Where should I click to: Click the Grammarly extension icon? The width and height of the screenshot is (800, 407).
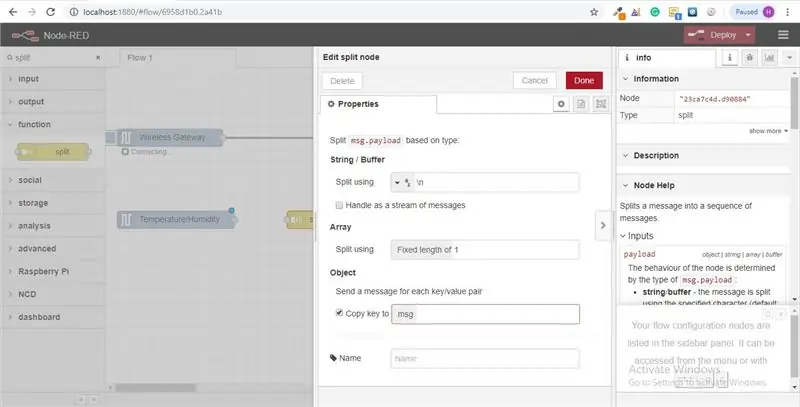(655, 12)
